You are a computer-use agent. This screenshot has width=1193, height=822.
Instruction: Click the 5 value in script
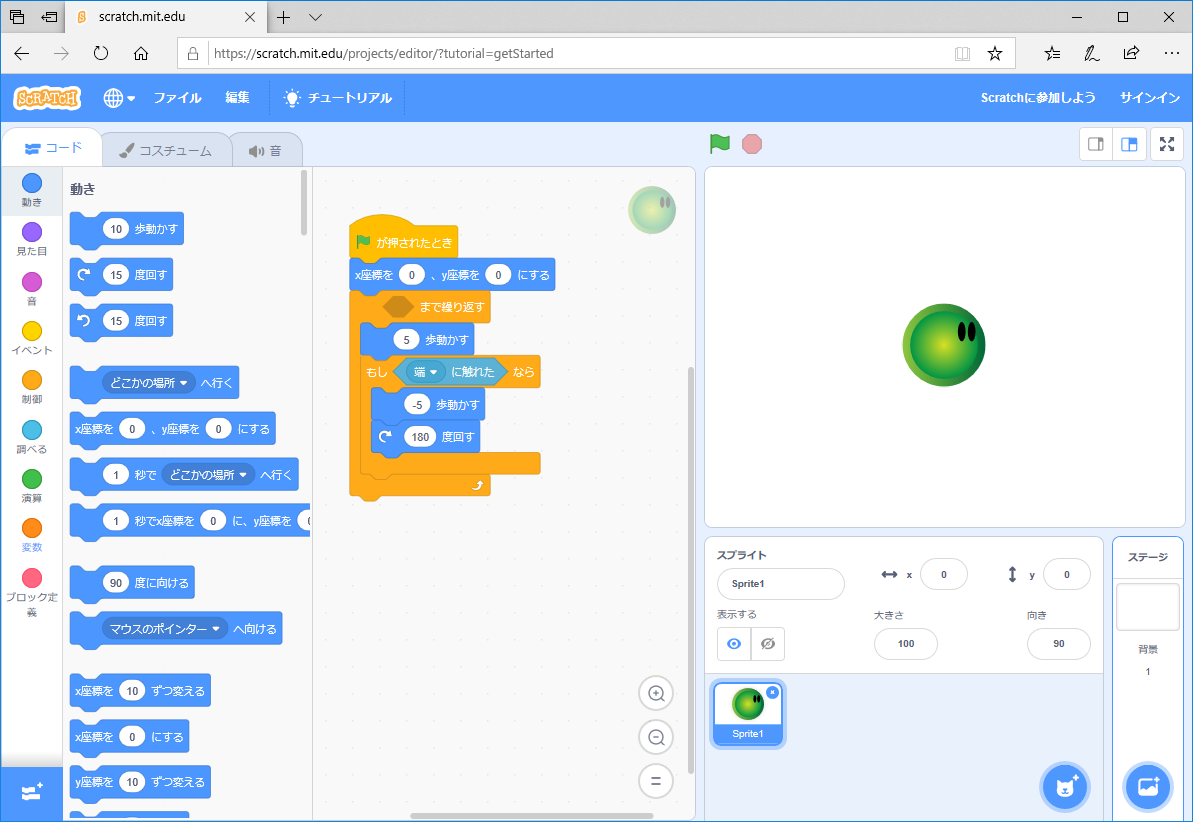click(406, 339)
